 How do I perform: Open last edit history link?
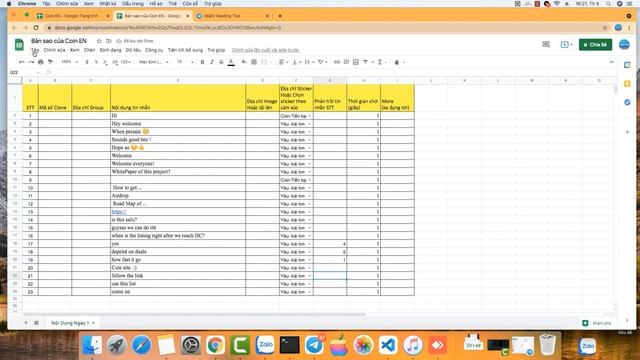point(265,50)
